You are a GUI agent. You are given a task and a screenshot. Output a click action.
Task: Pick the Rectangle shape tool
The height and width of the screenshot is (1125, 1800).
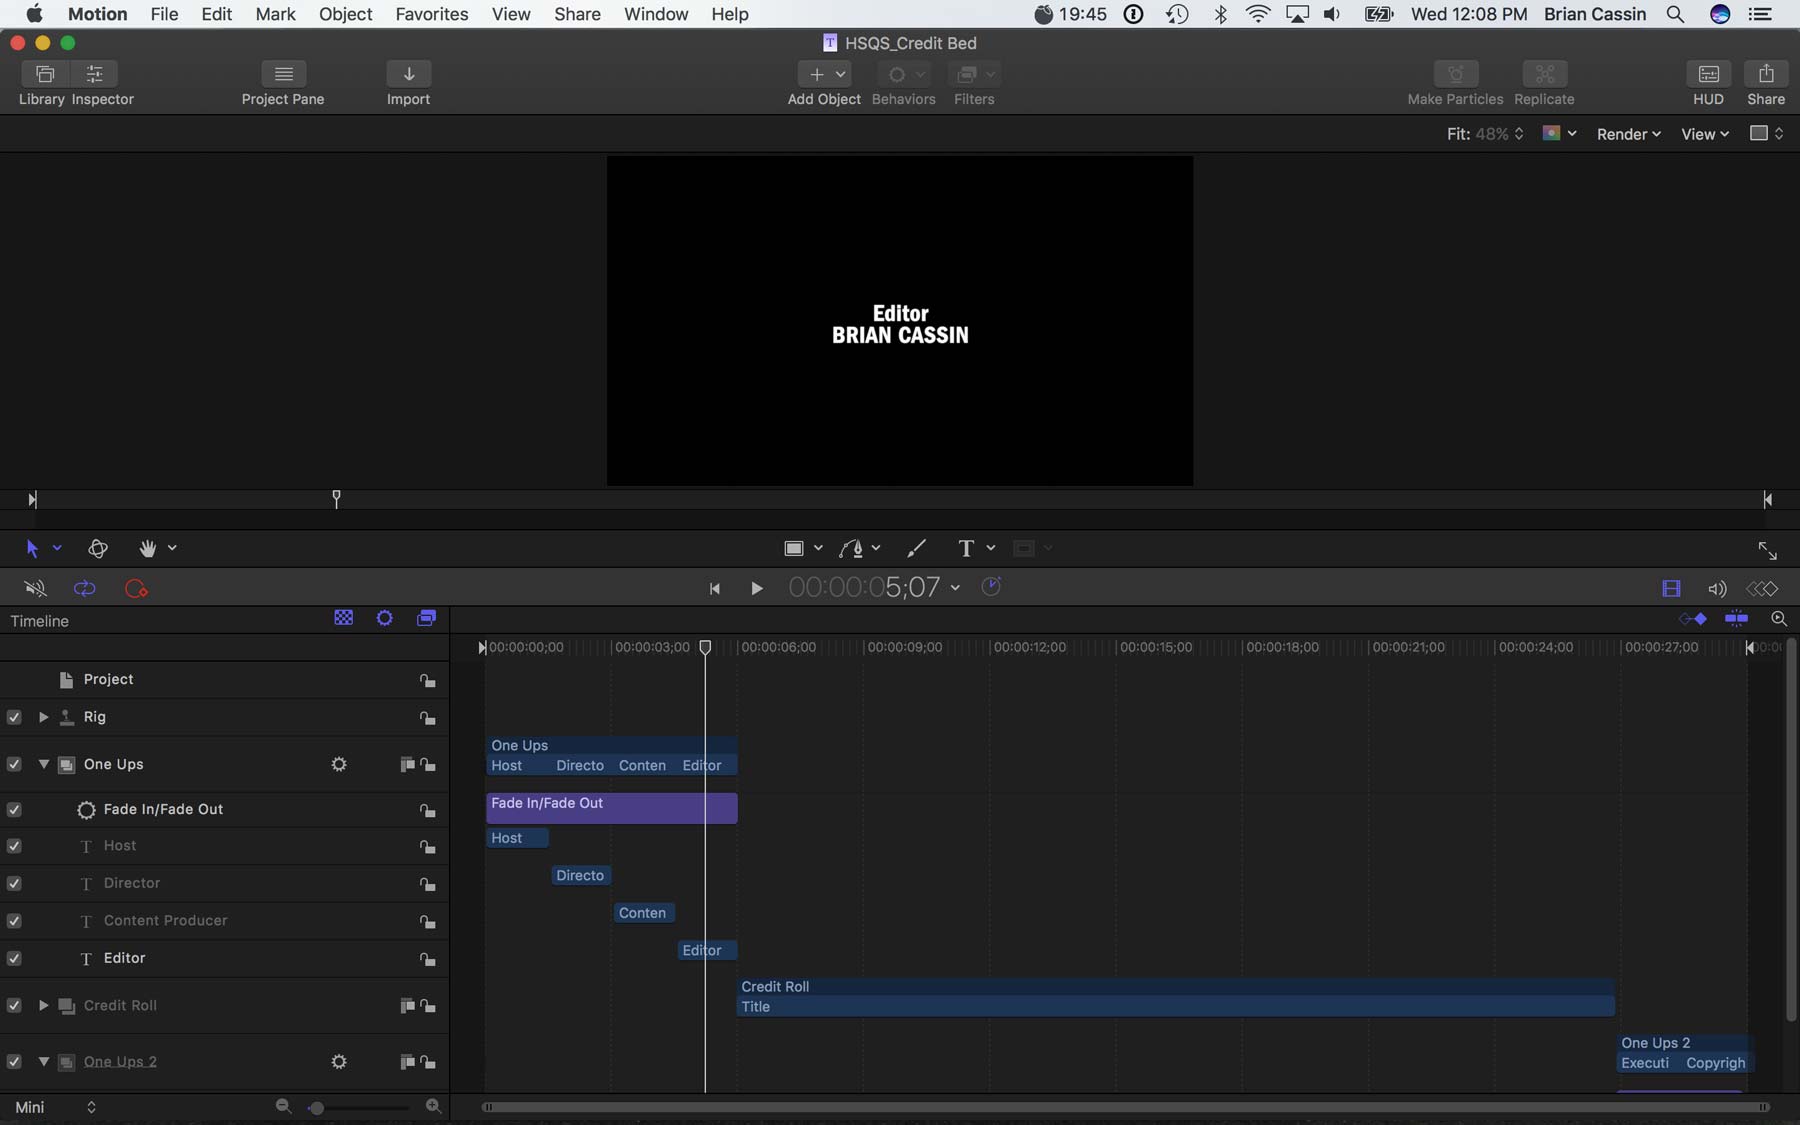(x=794, y=548)
